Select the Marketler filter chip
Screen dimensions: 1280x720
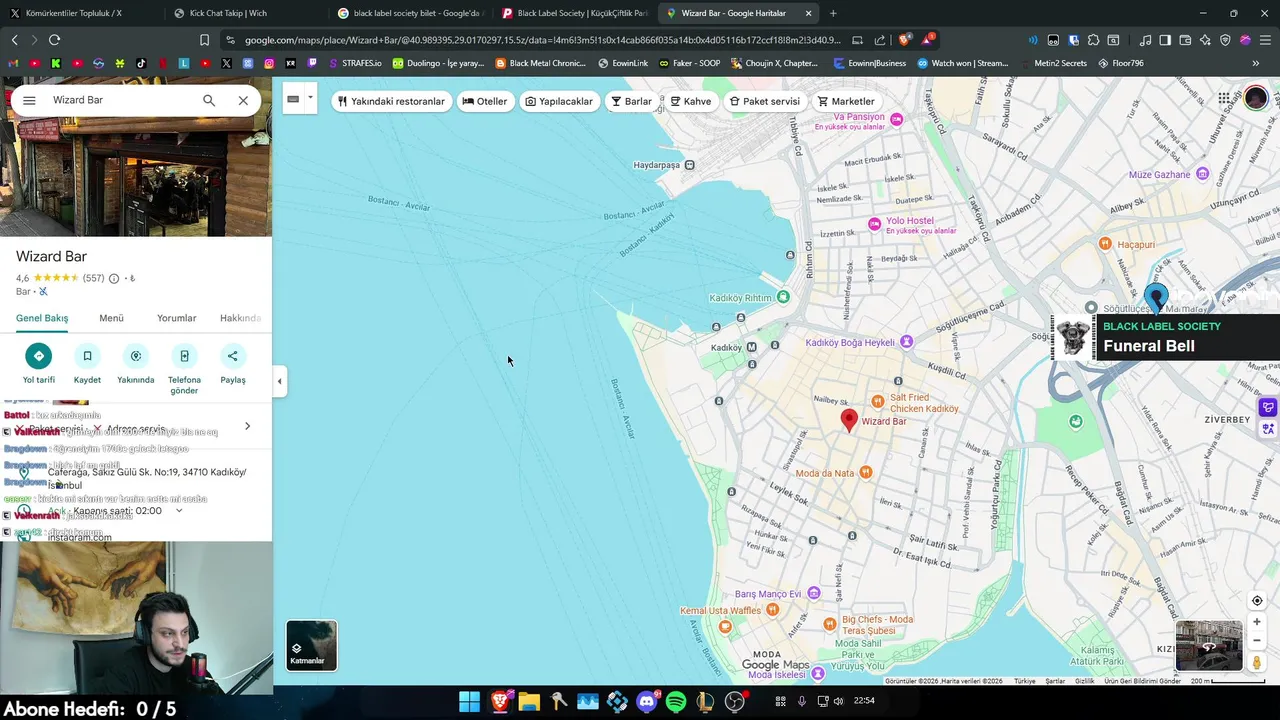846,101
